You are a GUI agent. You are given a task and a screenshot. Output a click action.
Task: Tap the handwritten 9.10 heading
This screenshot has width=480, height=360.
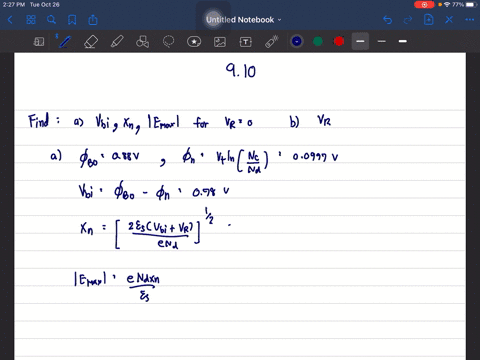pyautogui.click(x=241, y=71)
